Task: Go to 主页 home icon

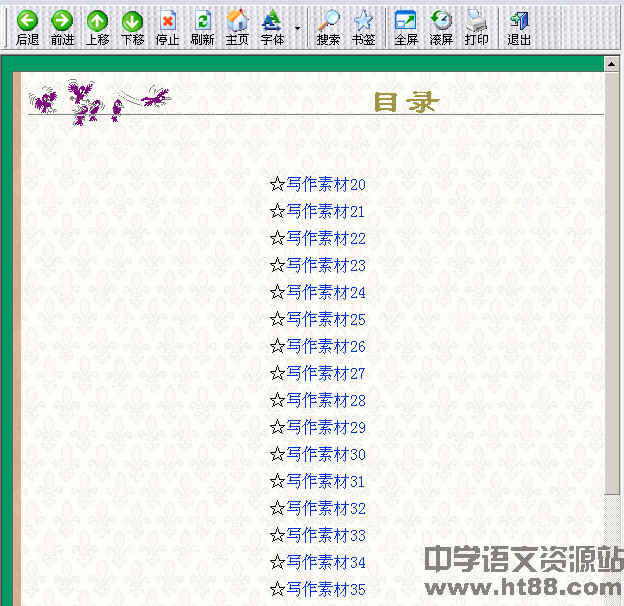Action: 237,21
